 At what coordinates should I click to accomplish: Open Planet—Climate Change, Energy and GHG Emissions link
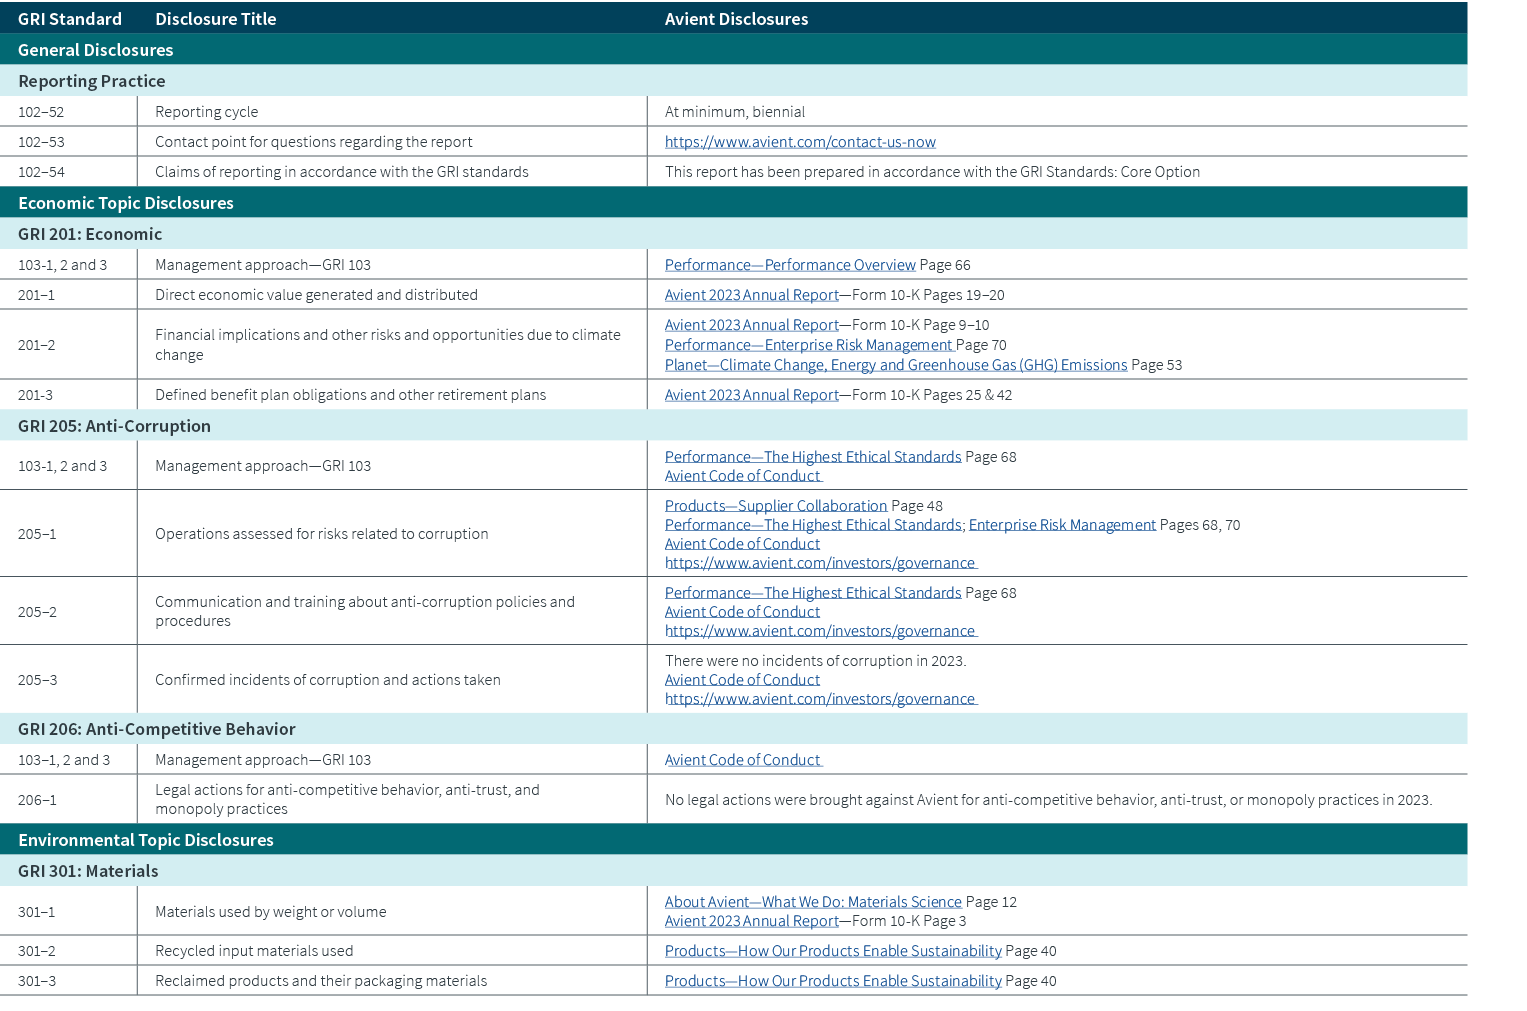click(895, 364)
